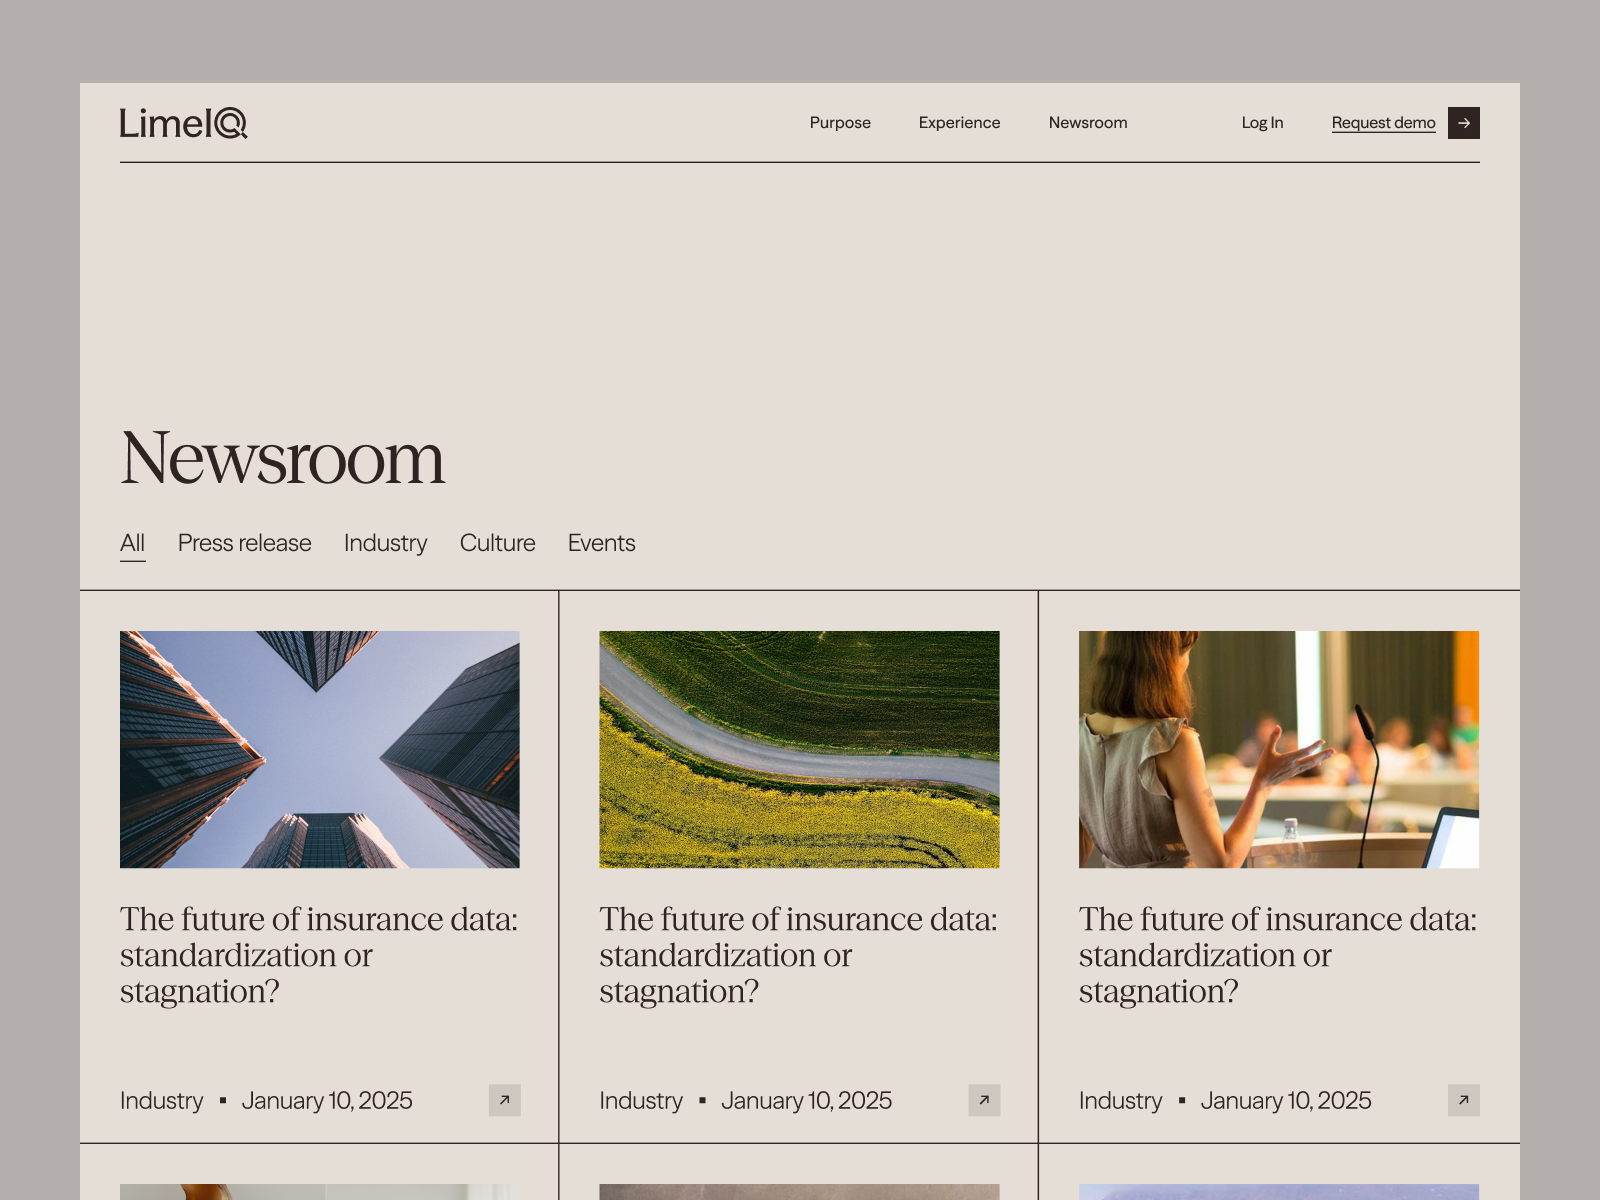Open the skyscrapers article thumbnail
Screen dimensions: 1600x1200
320,749
